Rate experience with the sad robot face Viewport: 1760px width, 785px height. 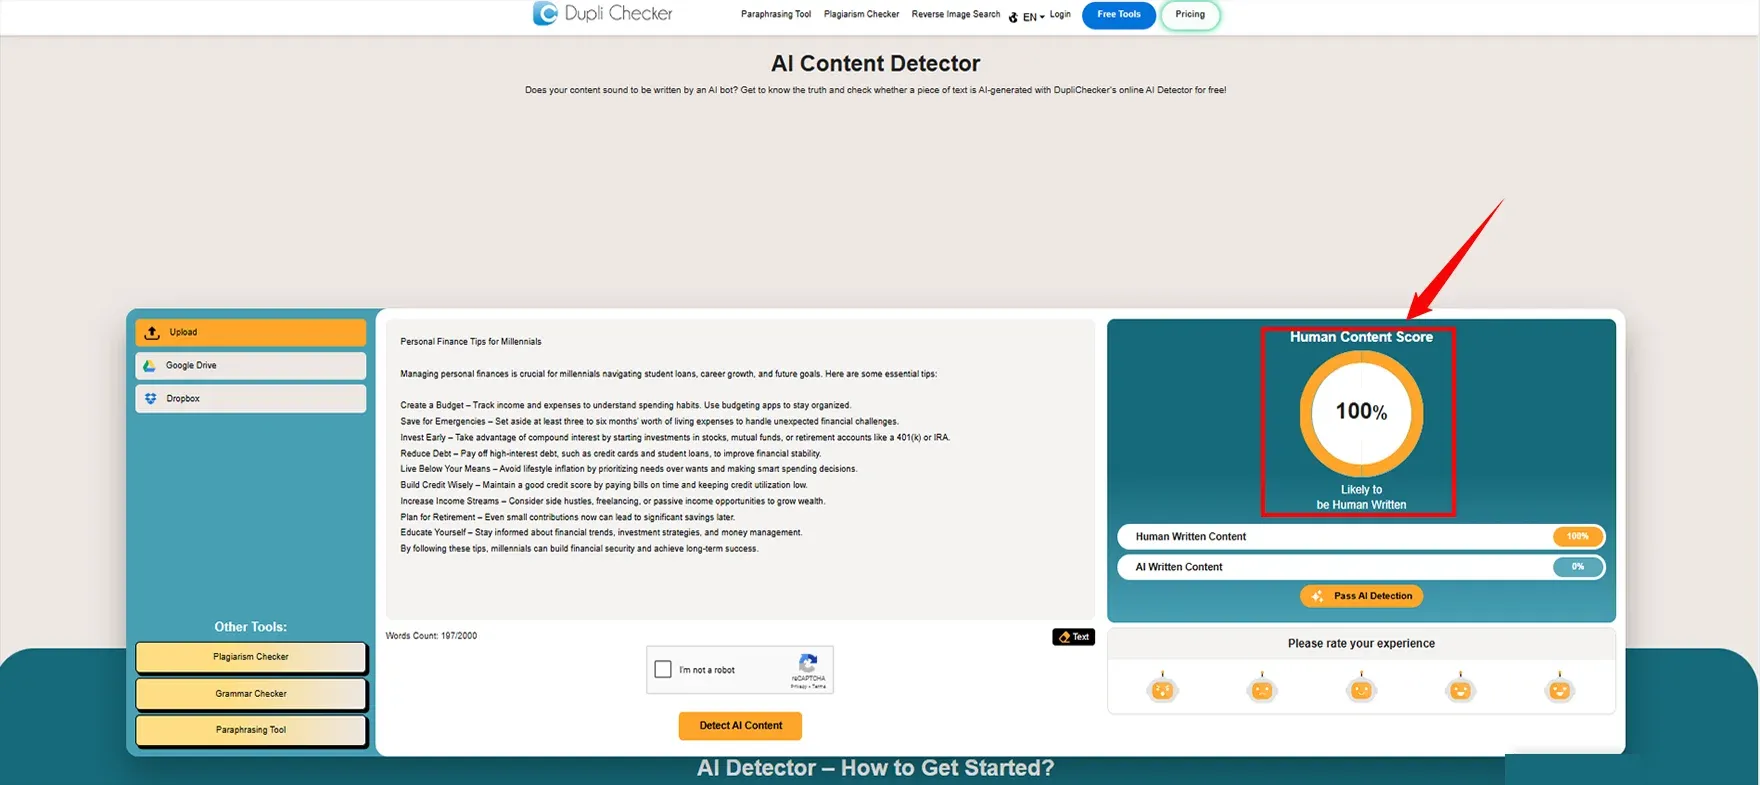(x=1262, y=688)
